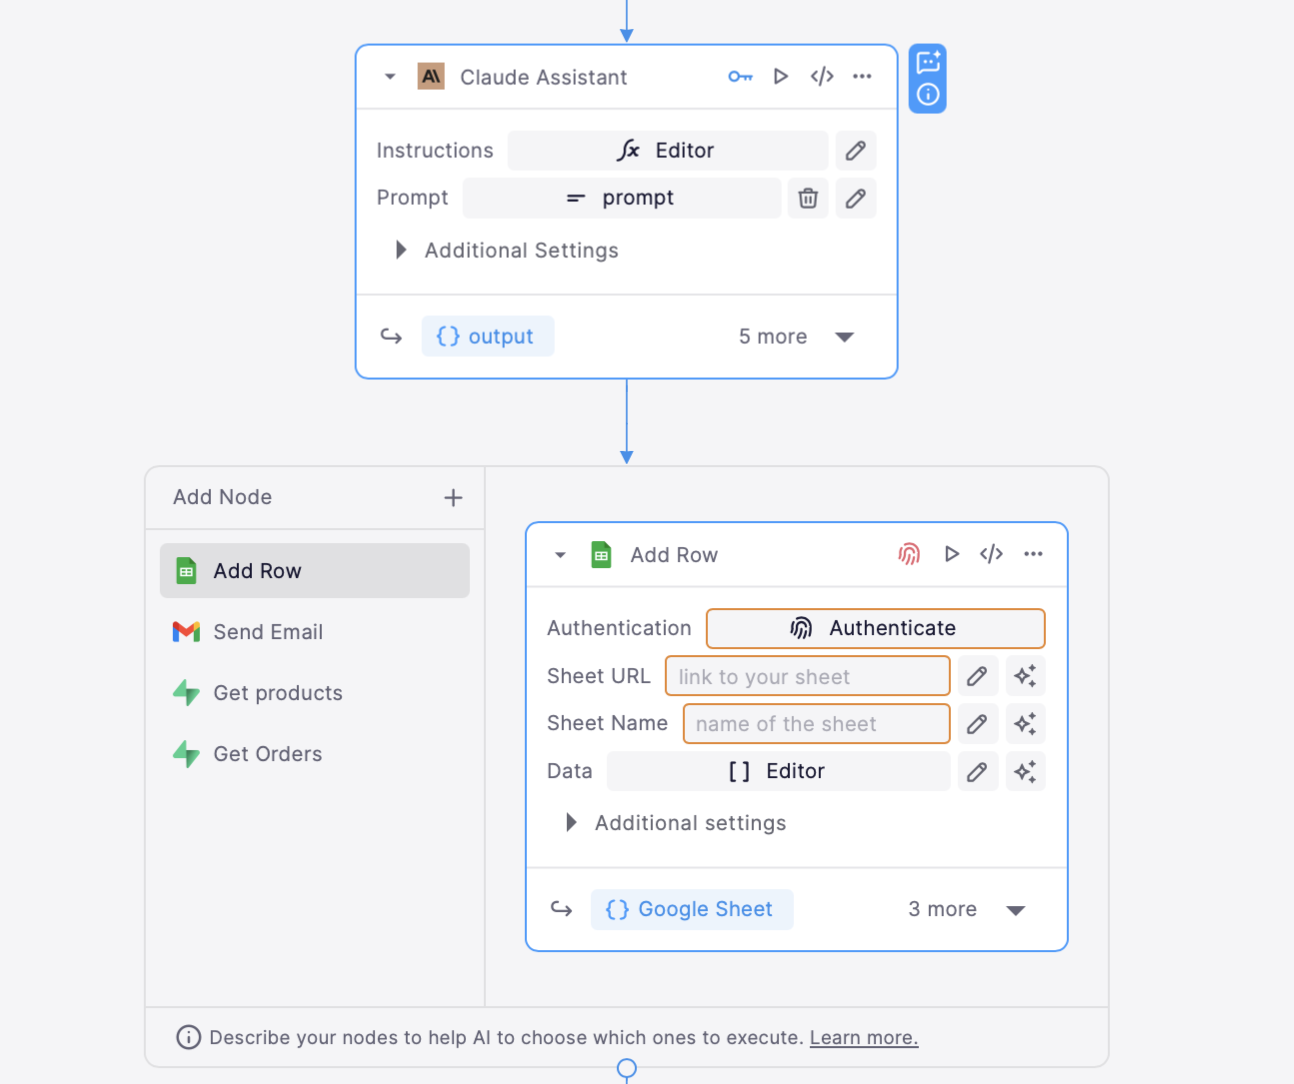Collapse the Claude Assistant node
The image size is (1294, 1084).
390,77
